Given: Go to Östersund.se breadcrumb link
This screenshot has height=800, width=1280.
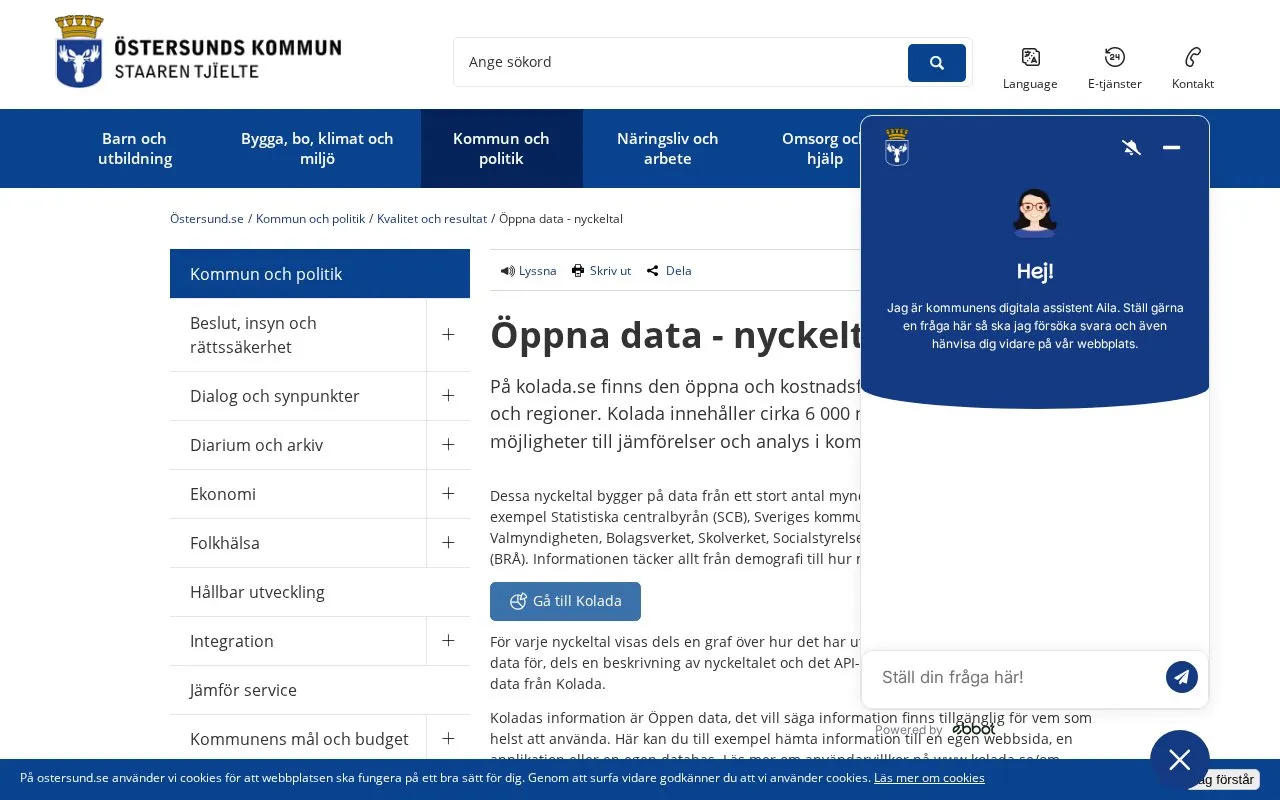Looking at the screenshot, I should [x=207, y=219].
